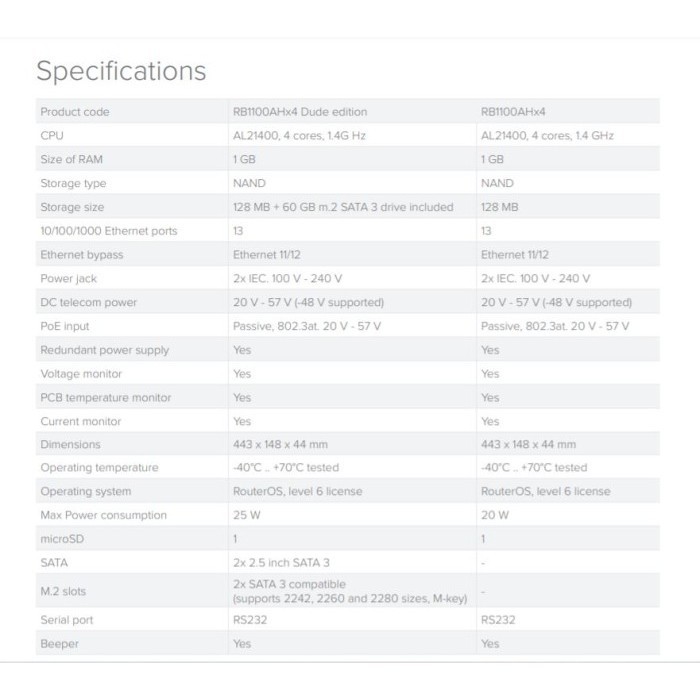Select the CPU row label
This screenshot has width=700, height=700.
(52, 135)
